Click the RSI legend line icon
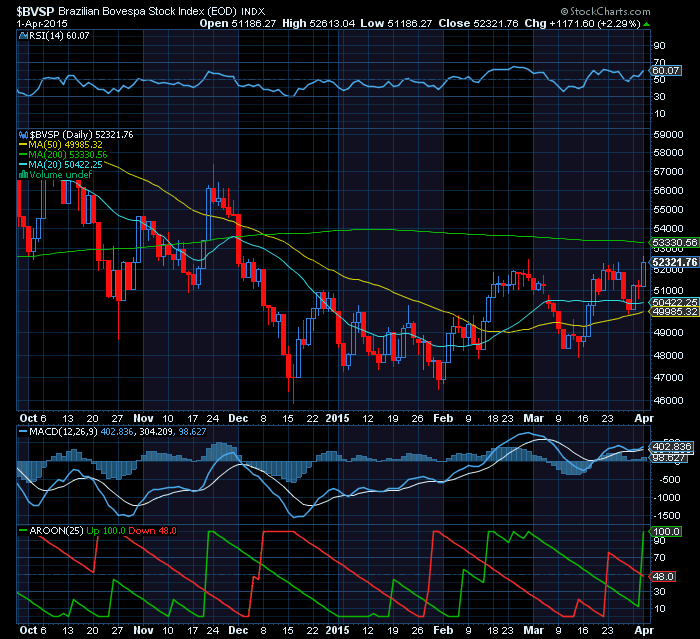700x639 pixels. (23, 36)
